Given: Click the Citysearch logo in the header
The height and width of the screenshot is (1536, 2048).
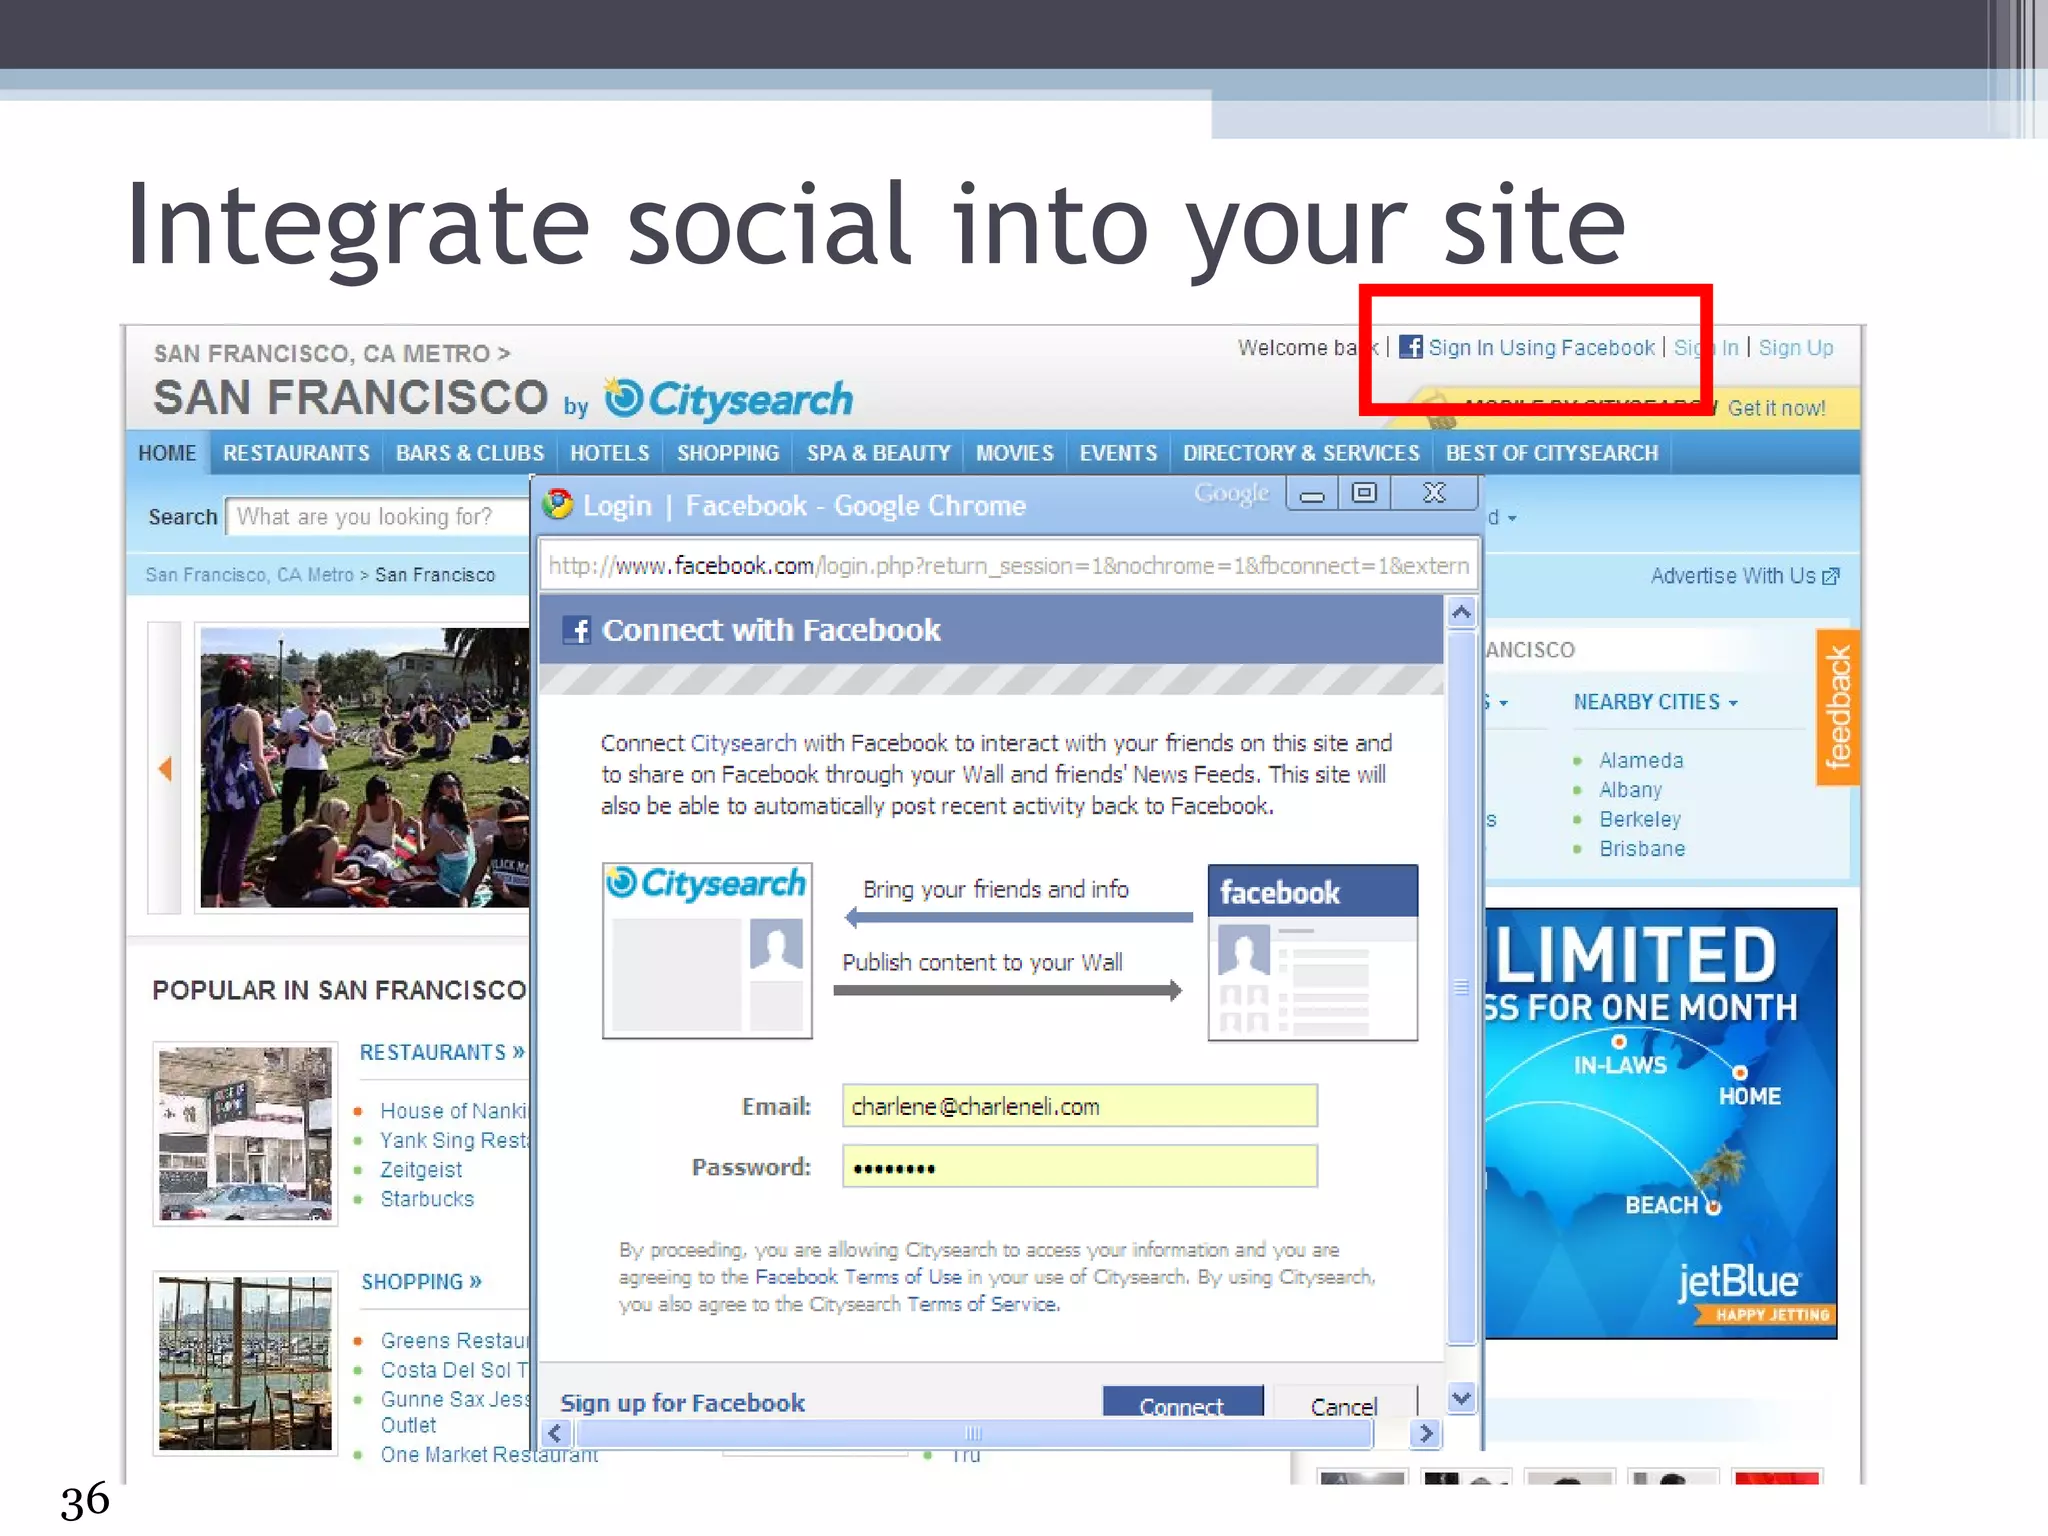Looking at the screenshot, I should pyautogui.click(x=728, y=399).
